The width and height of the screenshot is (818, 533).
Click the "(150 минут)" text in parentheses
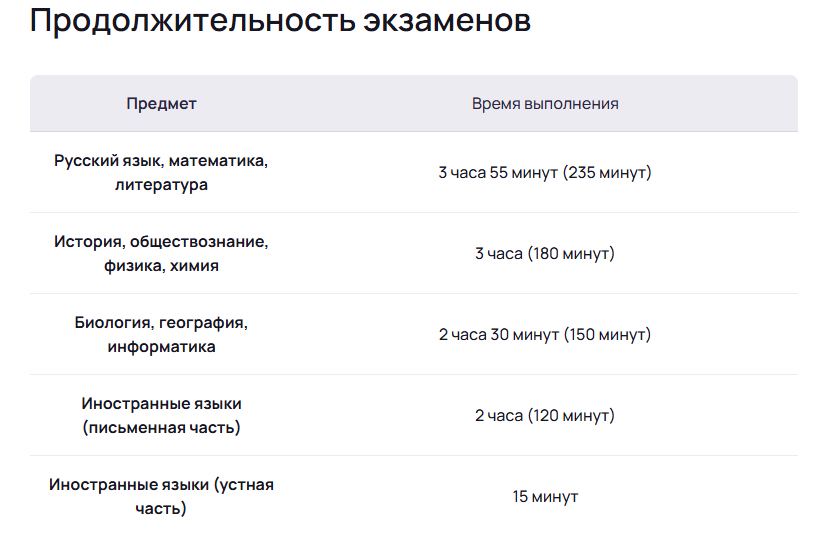pos(607,335)
